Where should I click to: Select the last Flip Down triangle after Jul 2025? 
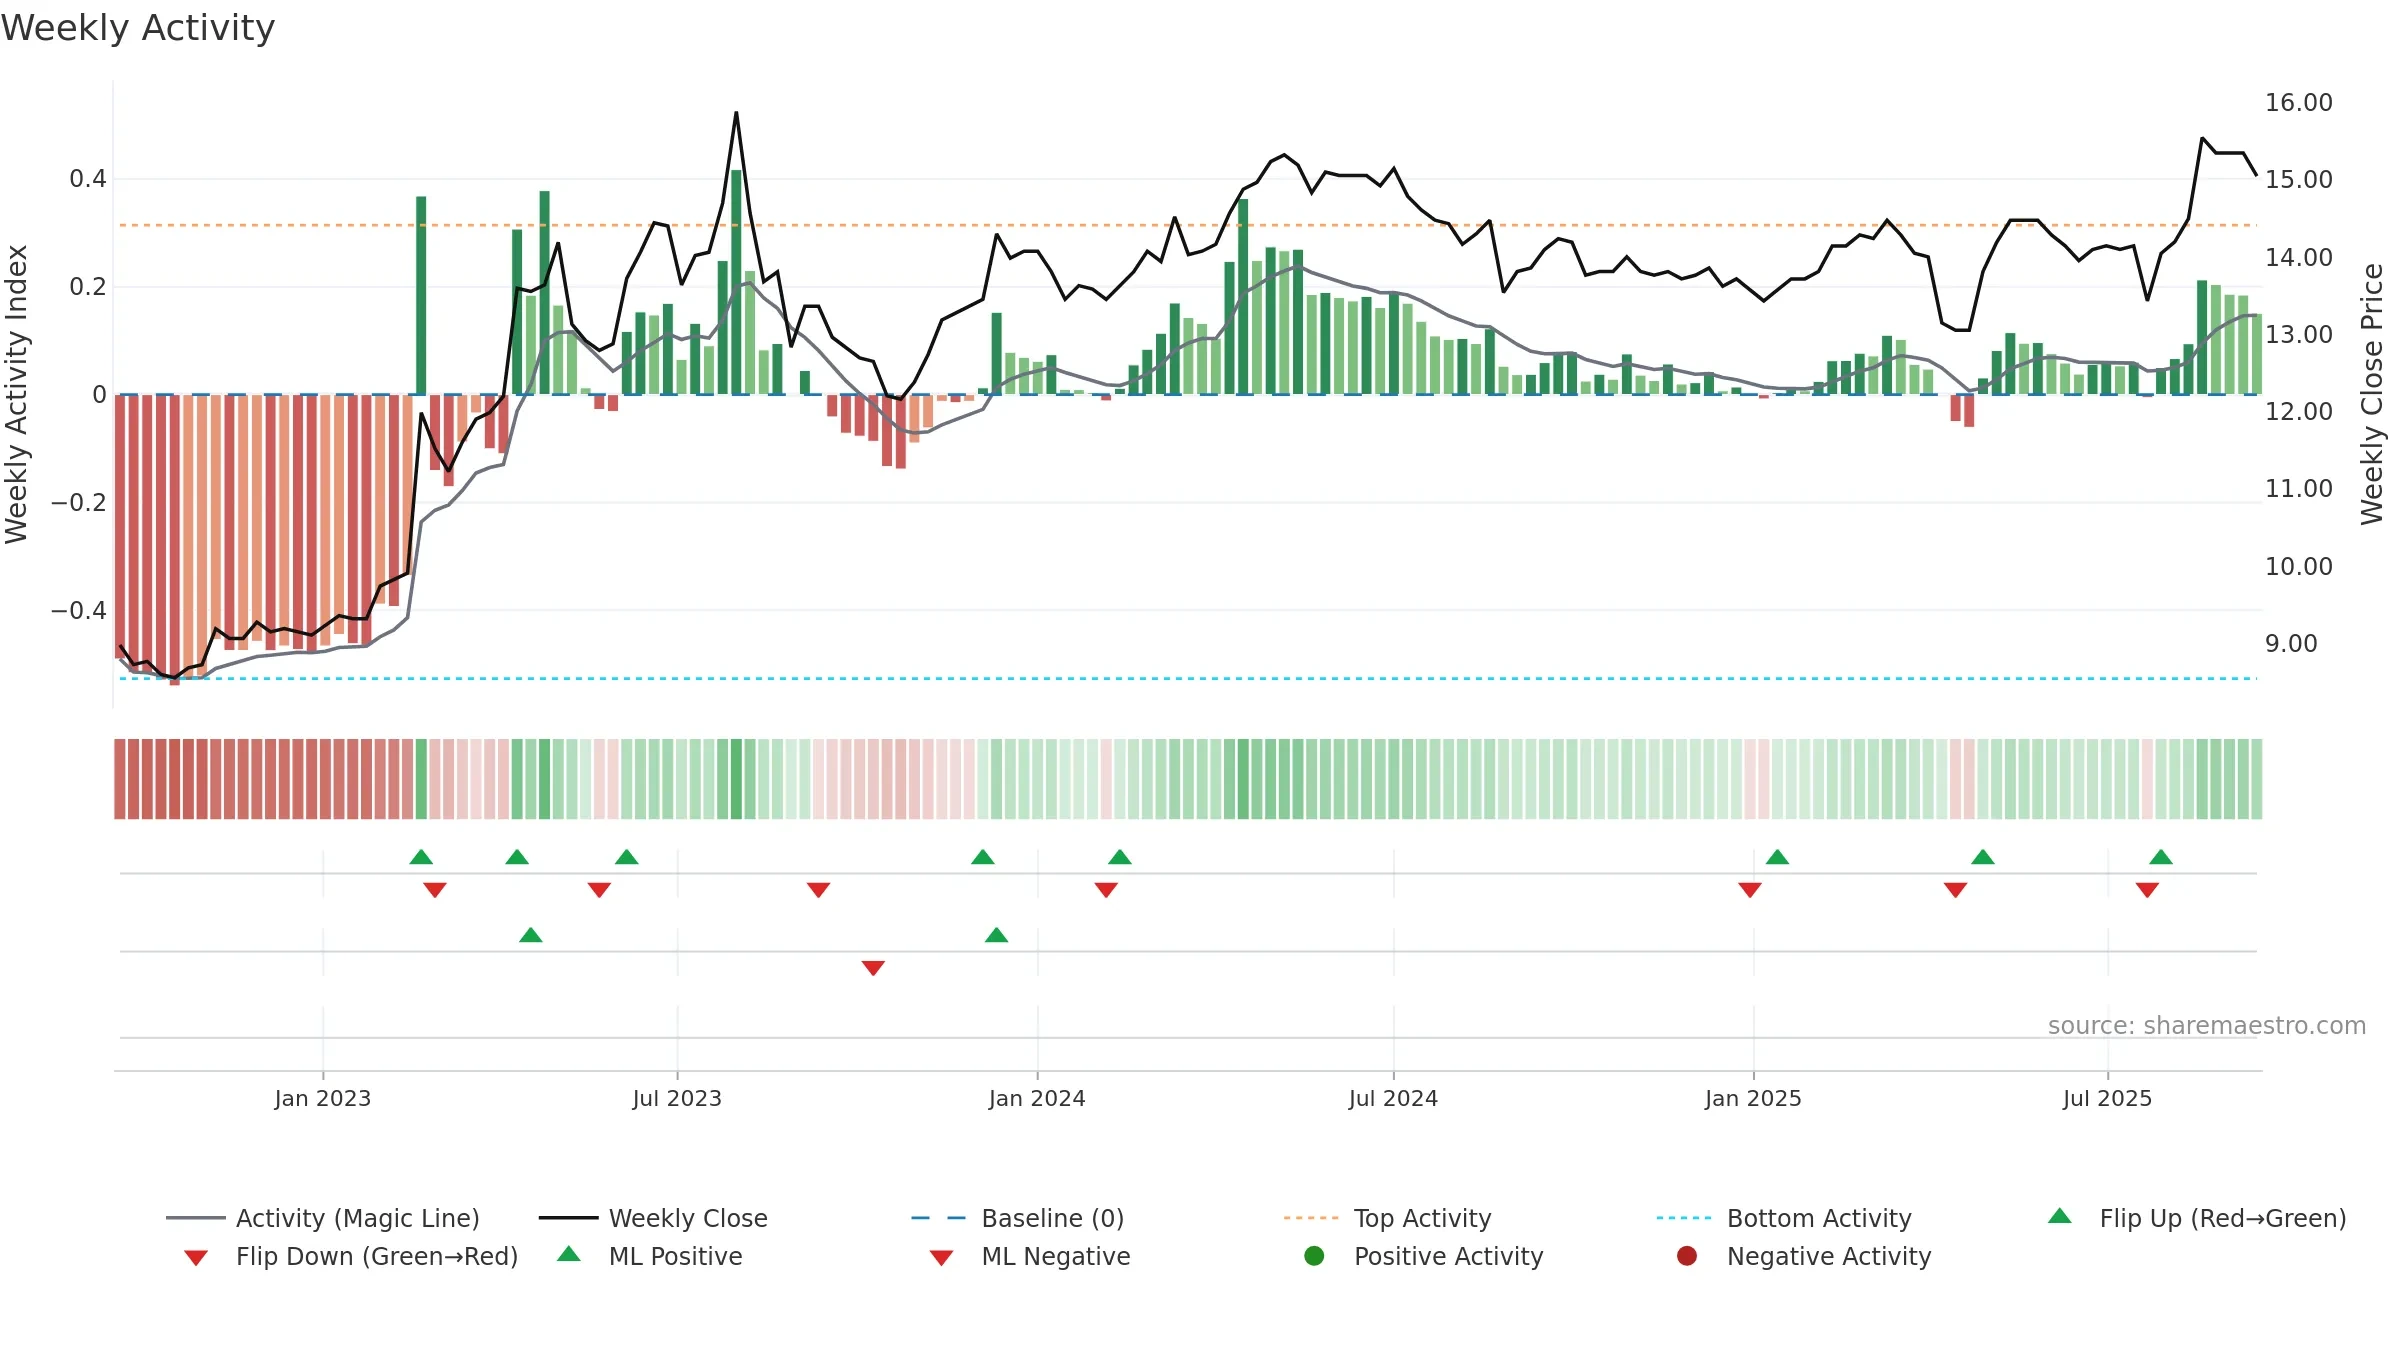[2147, 890]
